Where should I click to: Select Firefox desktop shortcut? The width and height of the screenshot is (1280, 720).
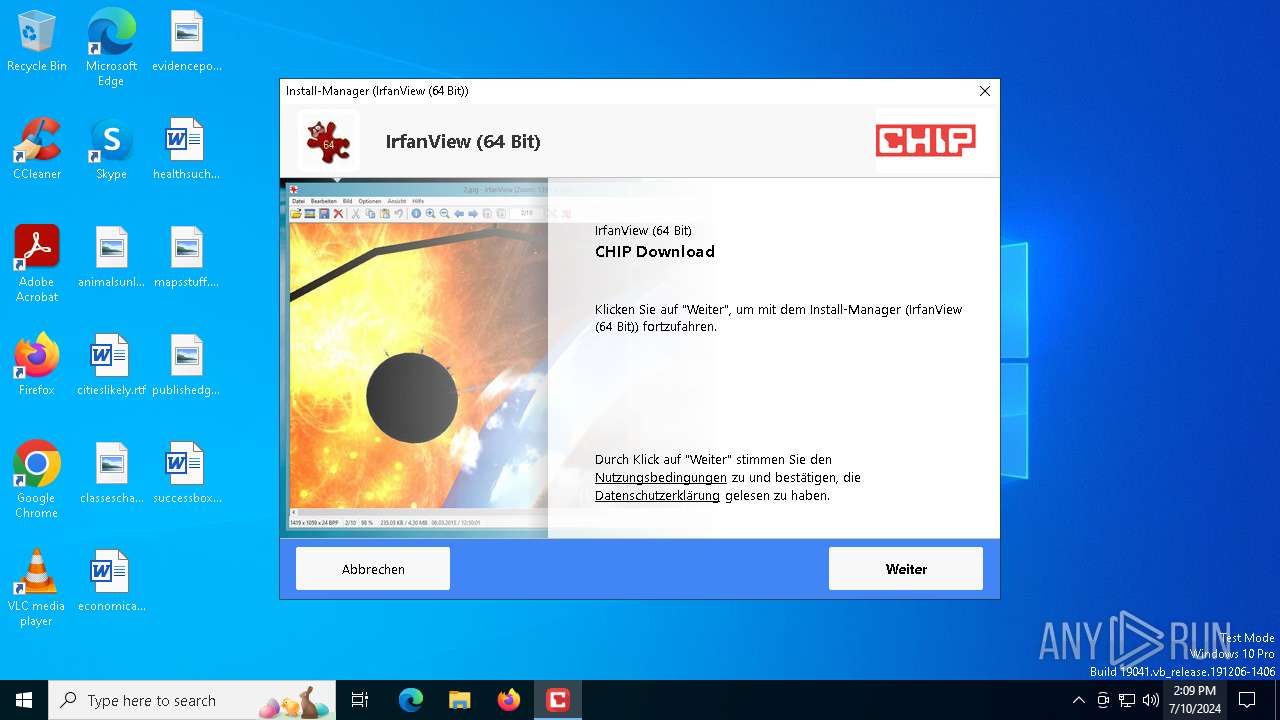(37, 365)
